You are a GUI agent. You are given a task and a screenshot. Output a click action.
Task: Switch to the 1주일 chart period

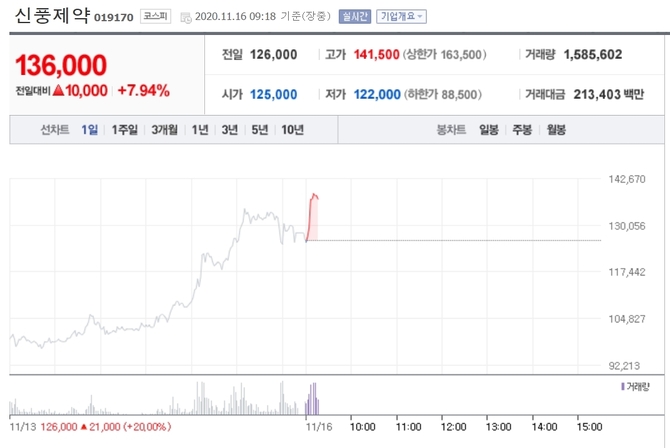(x=125, y=130)
